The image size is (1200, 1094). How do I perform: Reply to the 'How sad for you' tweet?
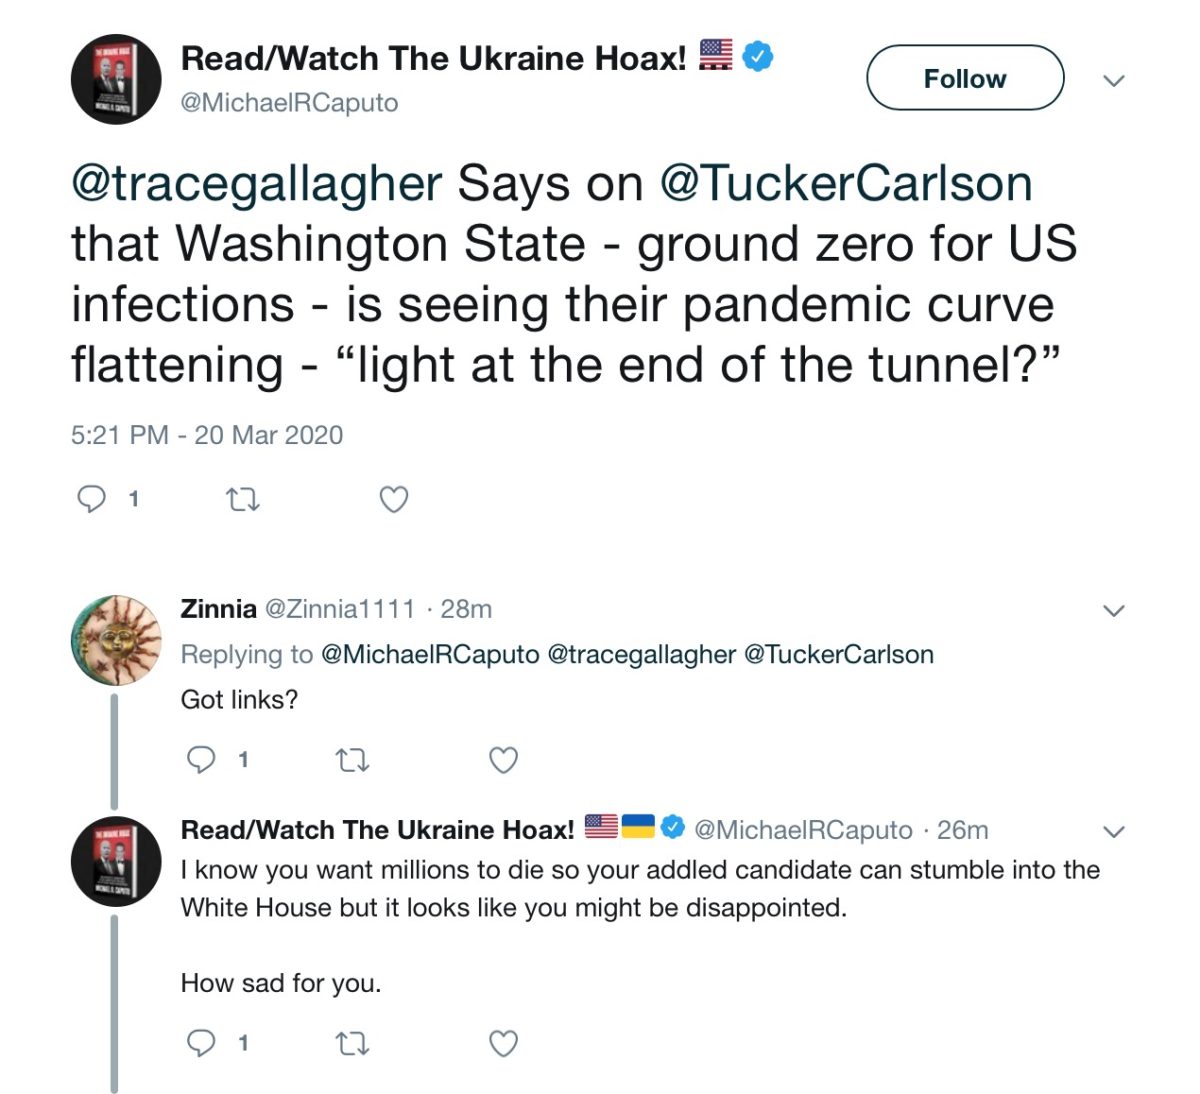202,1043
